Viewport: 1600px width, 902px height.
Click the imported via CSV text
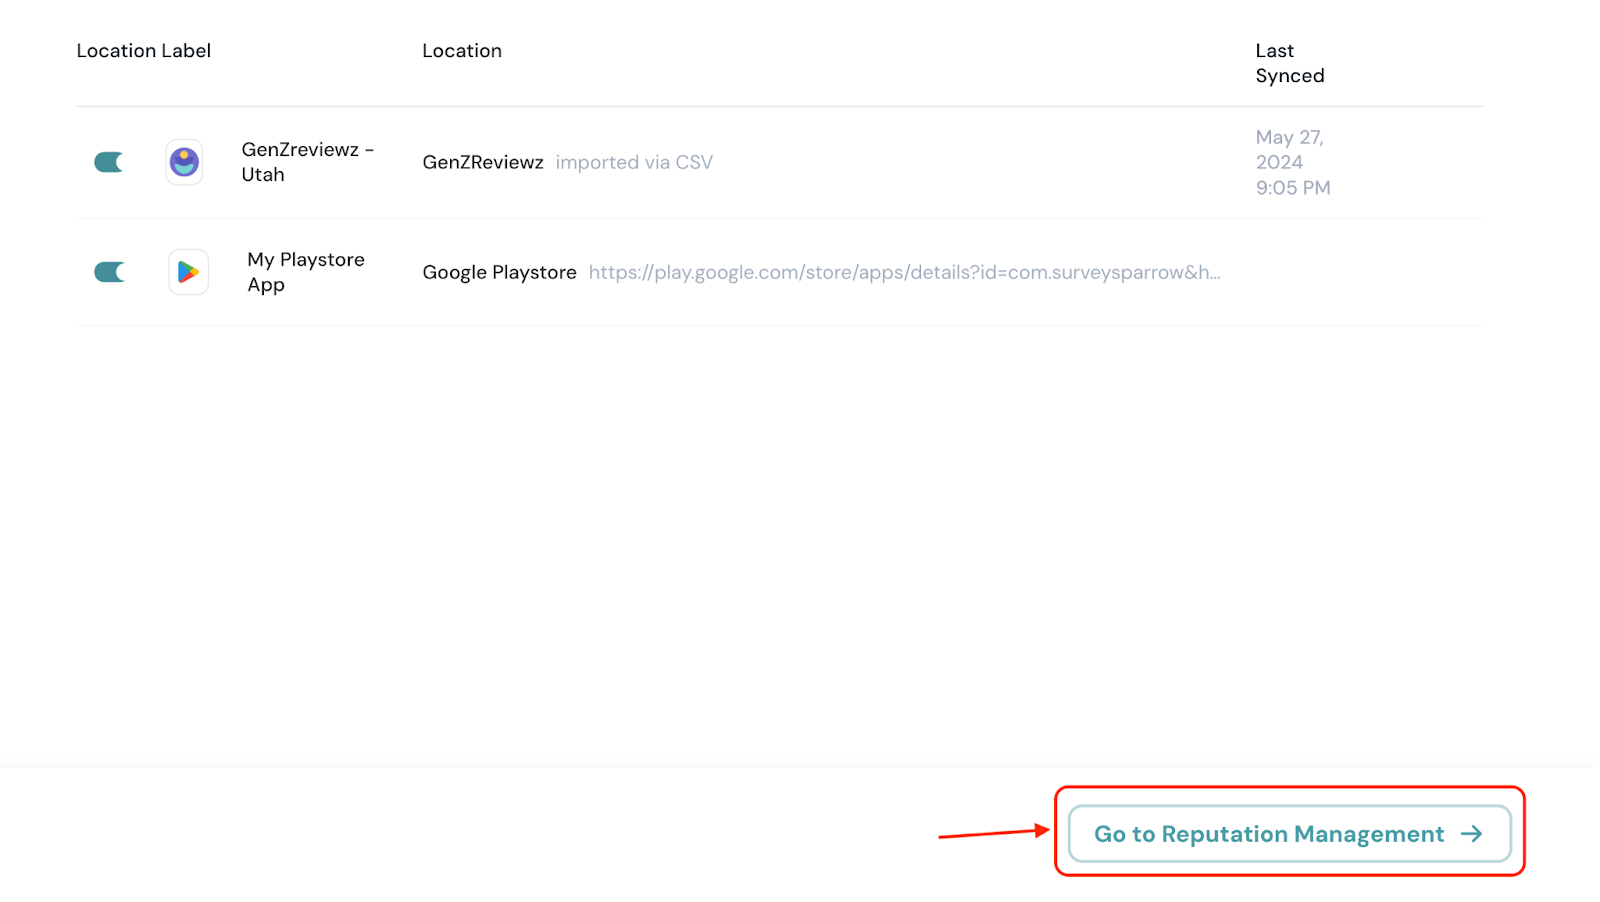[x=634, y=162]
